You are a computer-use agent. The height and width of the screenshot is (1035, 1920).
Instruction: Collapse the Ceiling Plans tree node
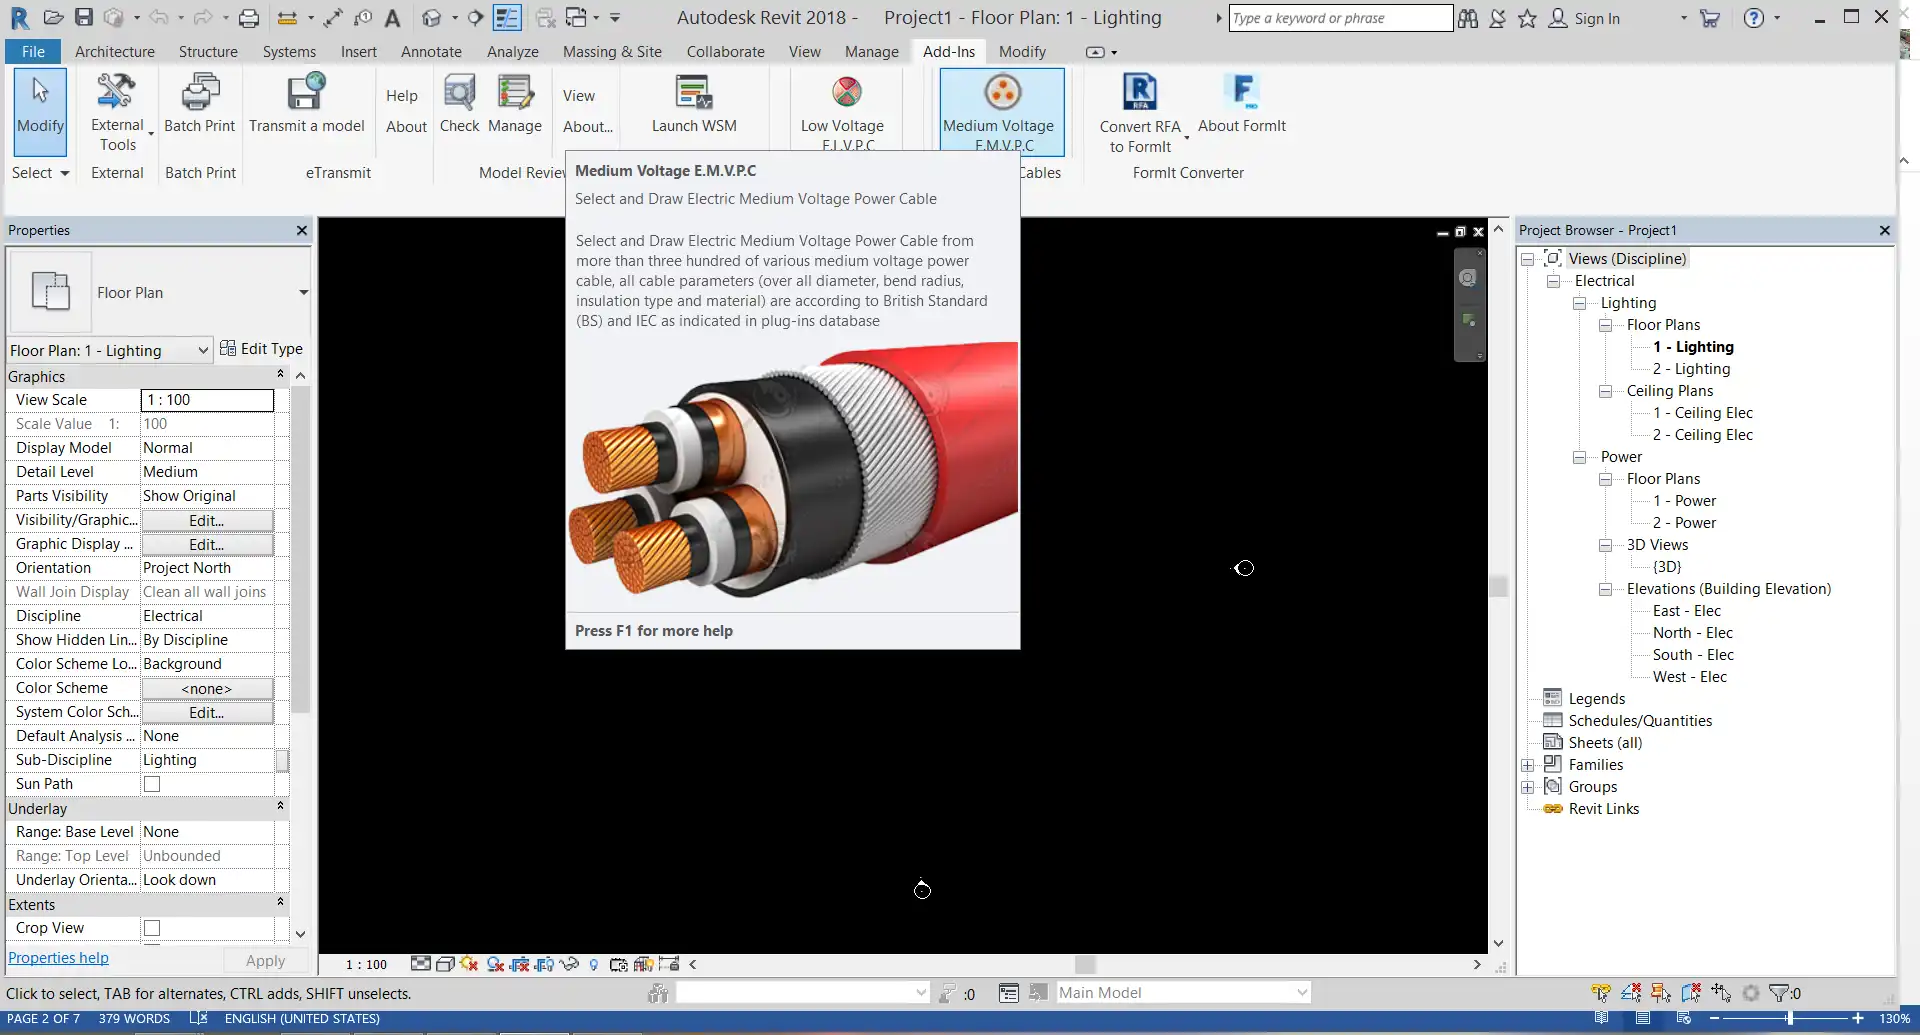point(1605,391)
